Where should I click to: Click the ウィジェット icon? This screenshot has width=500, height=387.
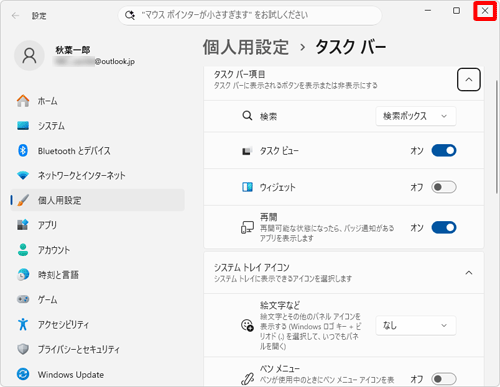(x=247, y=187)
